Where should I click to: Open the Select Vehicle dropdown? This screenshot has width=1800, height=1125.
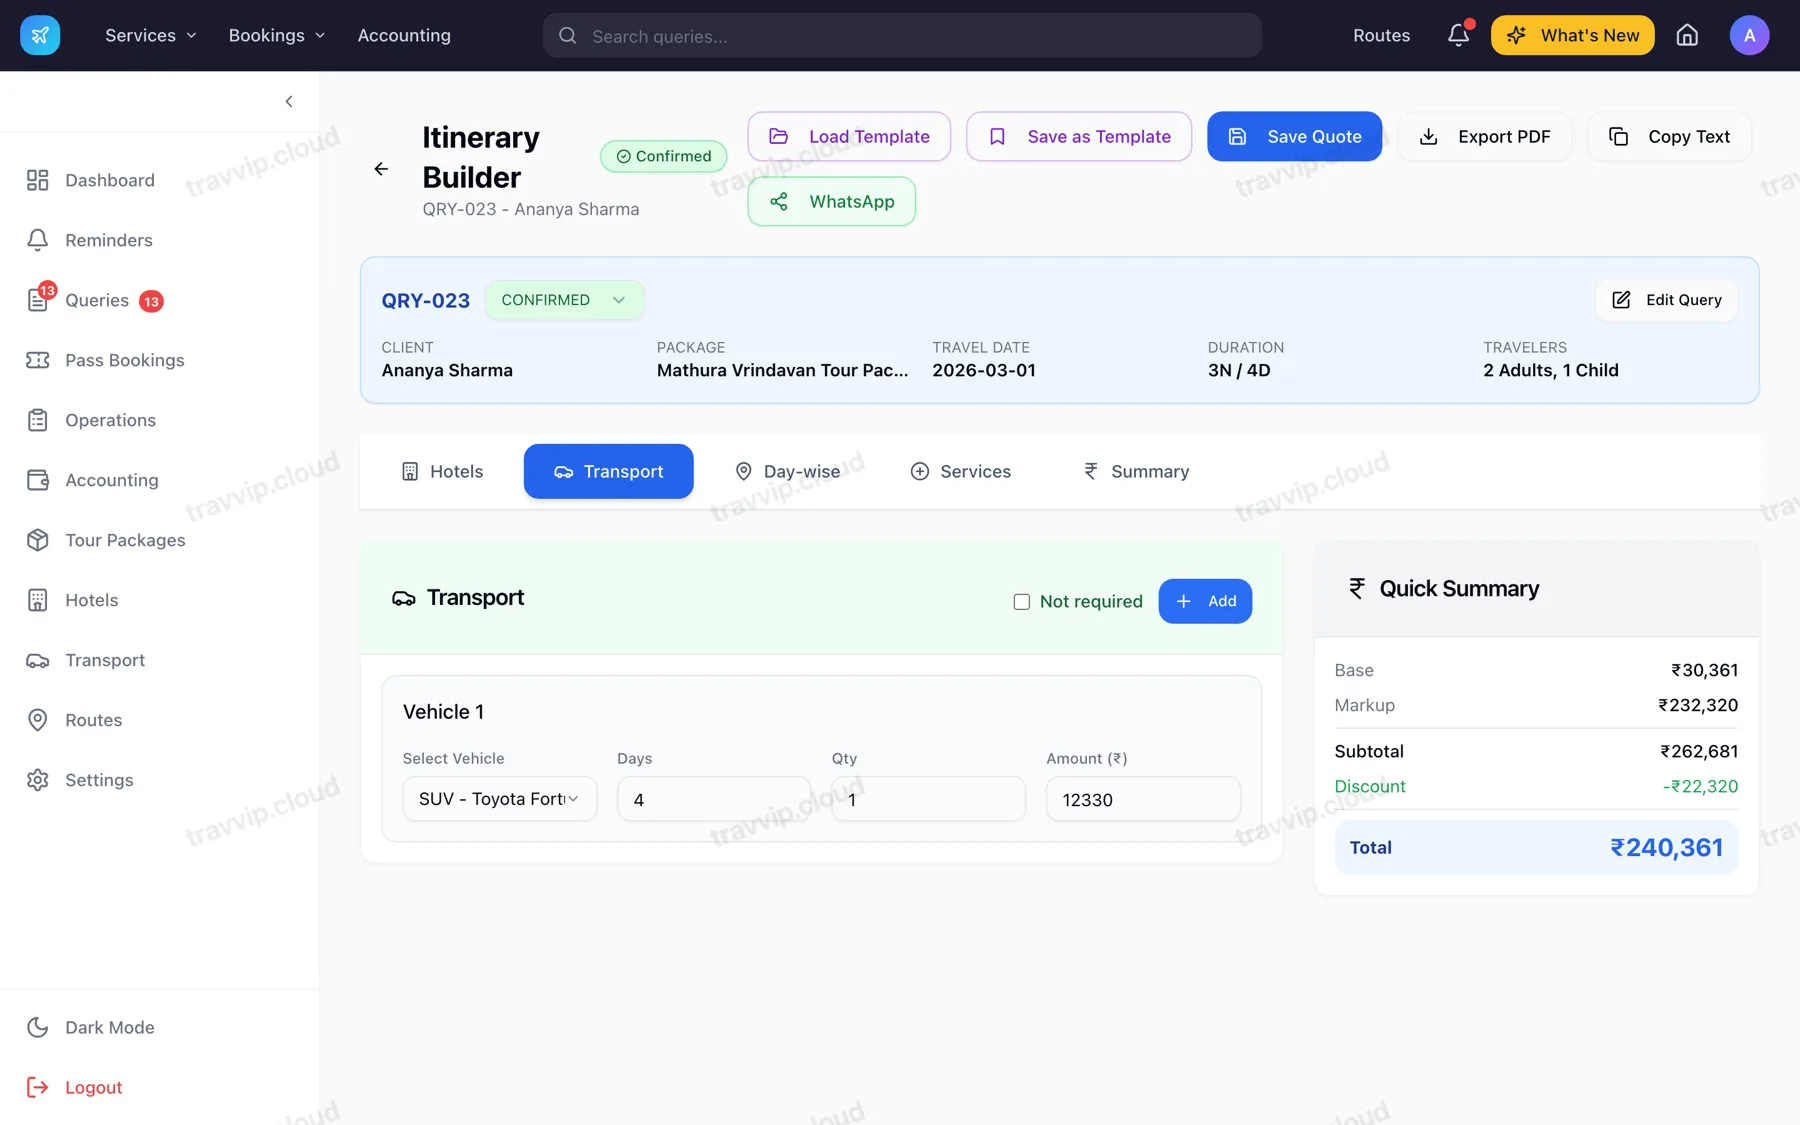tap(500, 799)
